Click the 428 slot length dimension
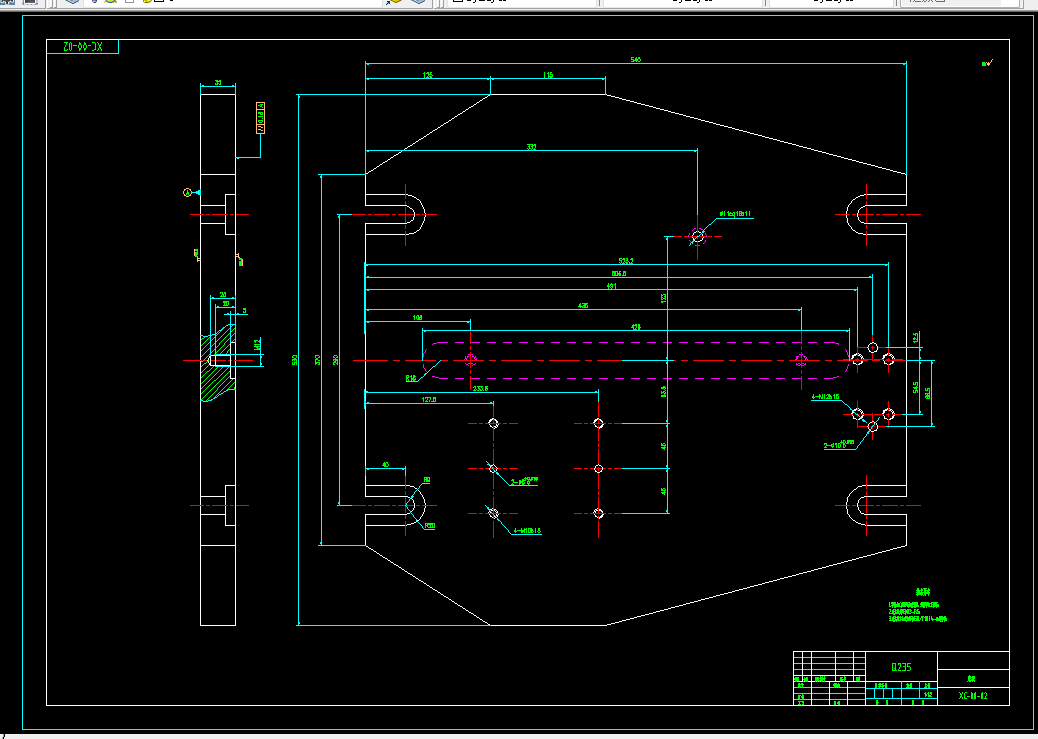The width and height of the screenshot is (1038, 739). point(636,326)
